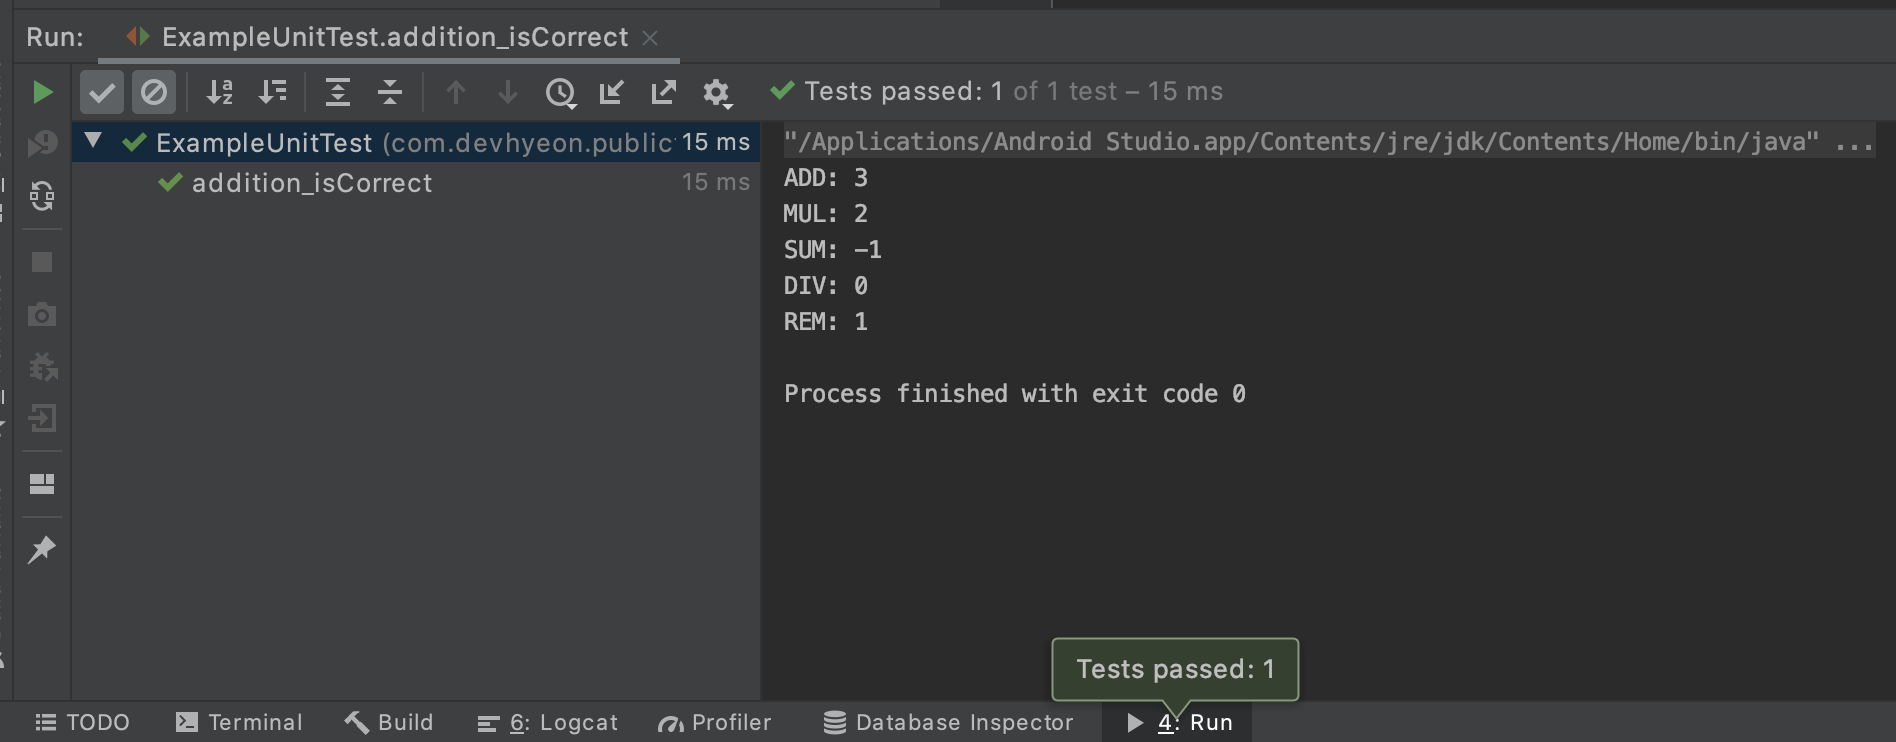Image resolution: width=1896 pixels, height=742 pixels.
Task: Open the Profiler tool window
Action: point(714,722)
